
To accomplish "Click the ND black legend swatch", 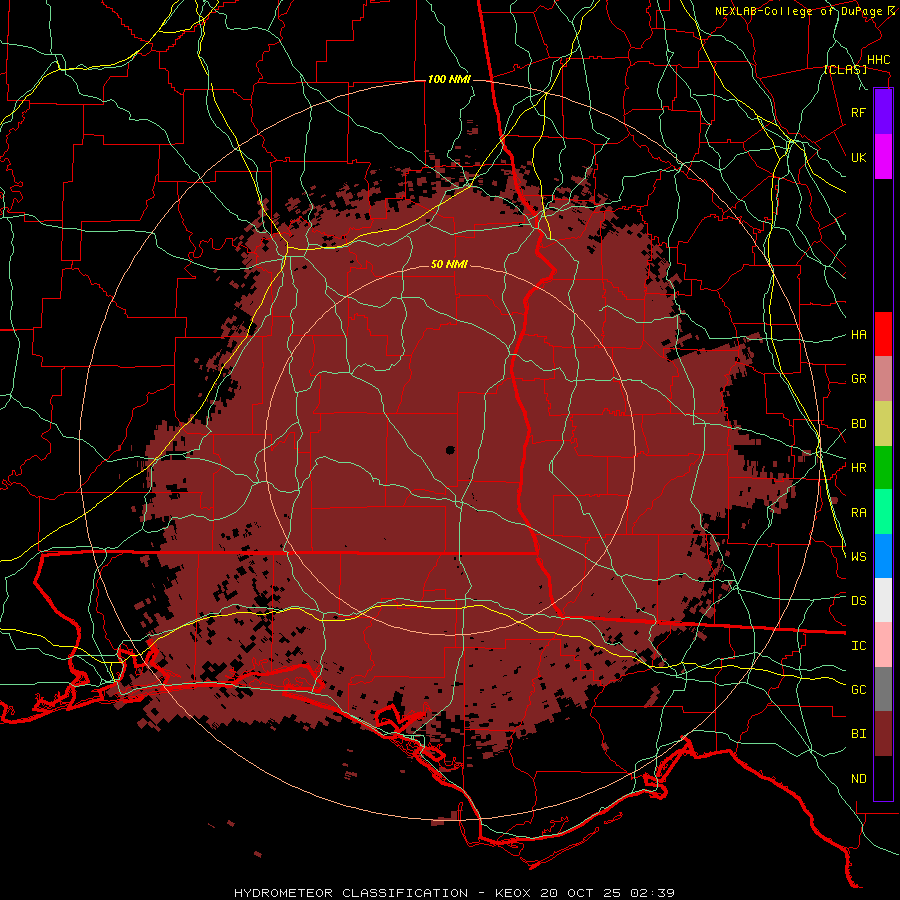I will 883,778.
